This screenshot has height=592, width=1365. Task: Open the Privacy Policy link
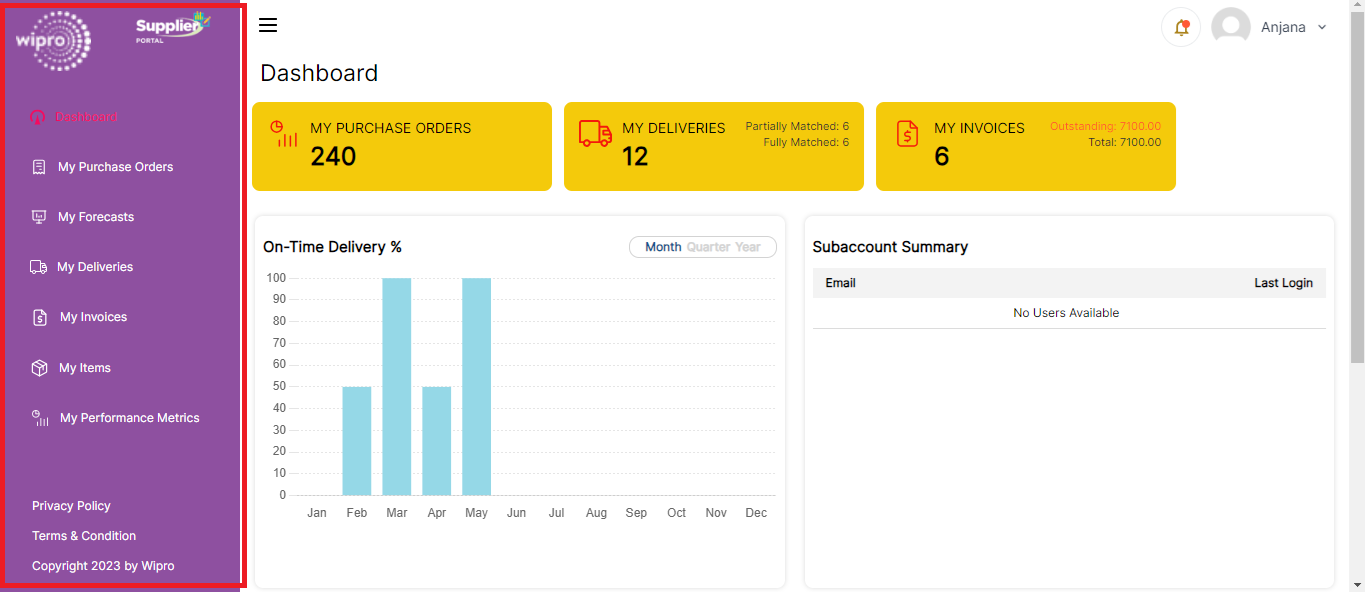pos(71,506)
